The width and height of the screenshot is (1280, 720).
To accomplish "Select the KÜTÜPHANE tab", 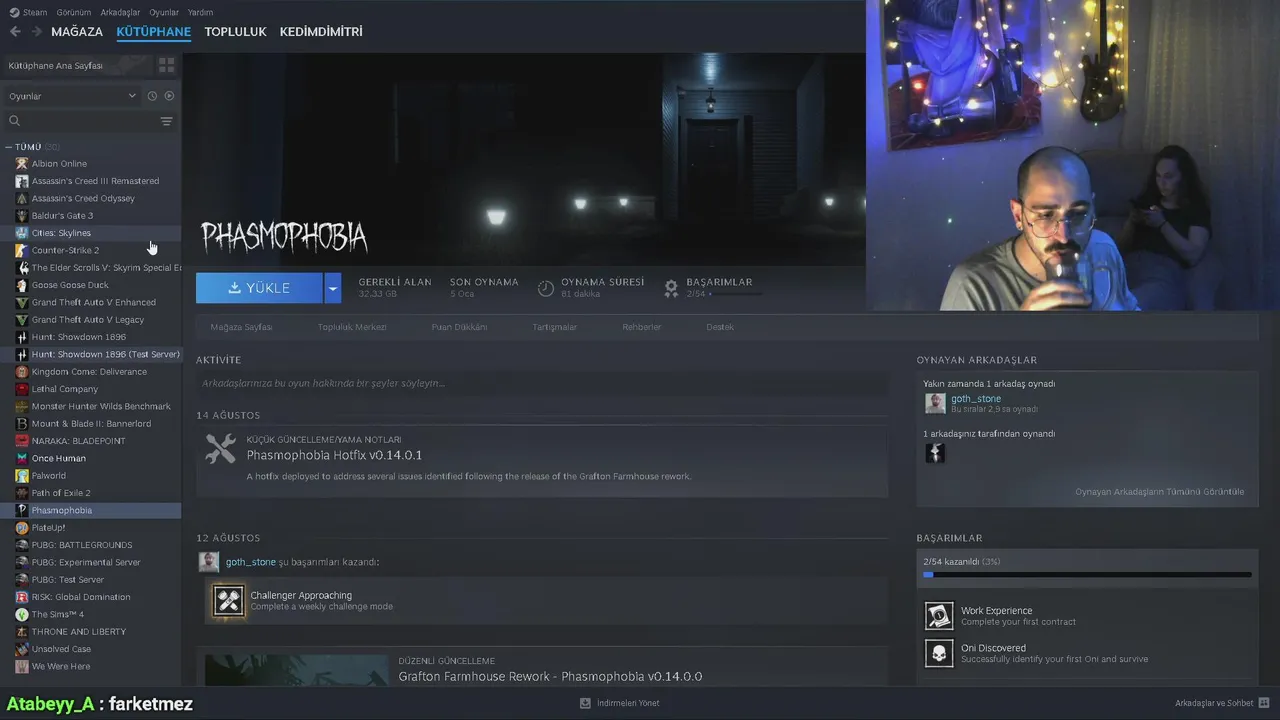I will click(153, 32).
